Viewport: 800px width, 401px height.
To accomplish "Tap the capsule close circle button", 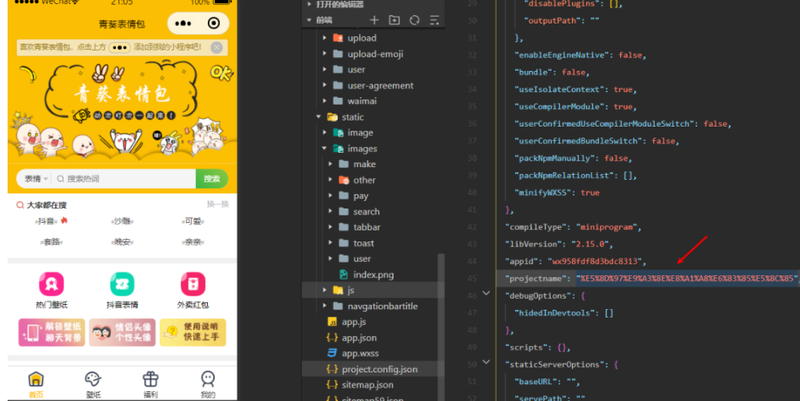I will (x=214, y=23).
